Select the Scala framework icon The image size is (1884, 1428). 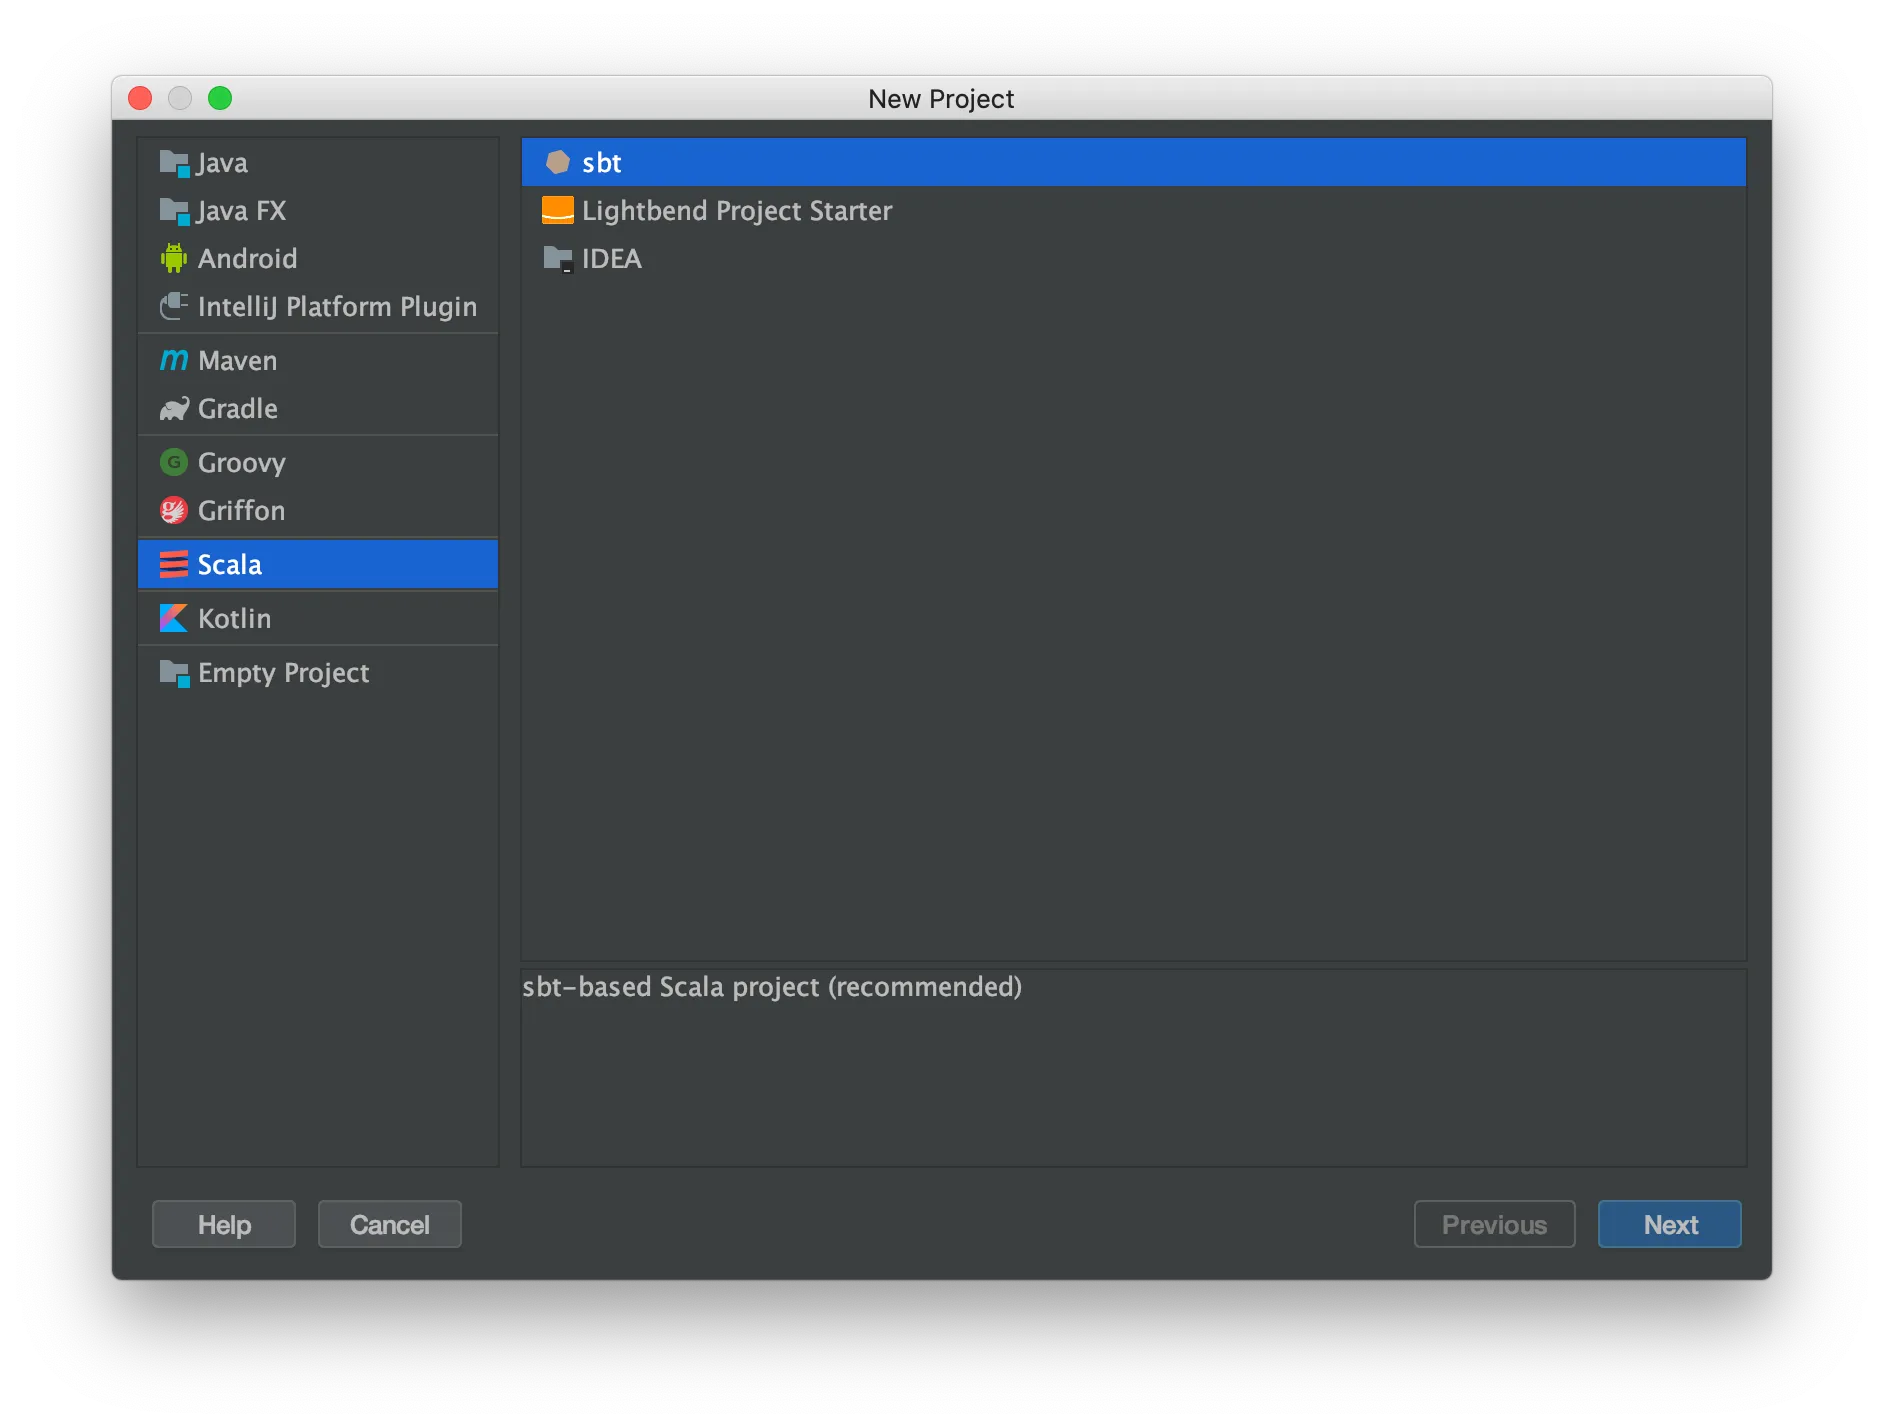(x=172, y=564)
